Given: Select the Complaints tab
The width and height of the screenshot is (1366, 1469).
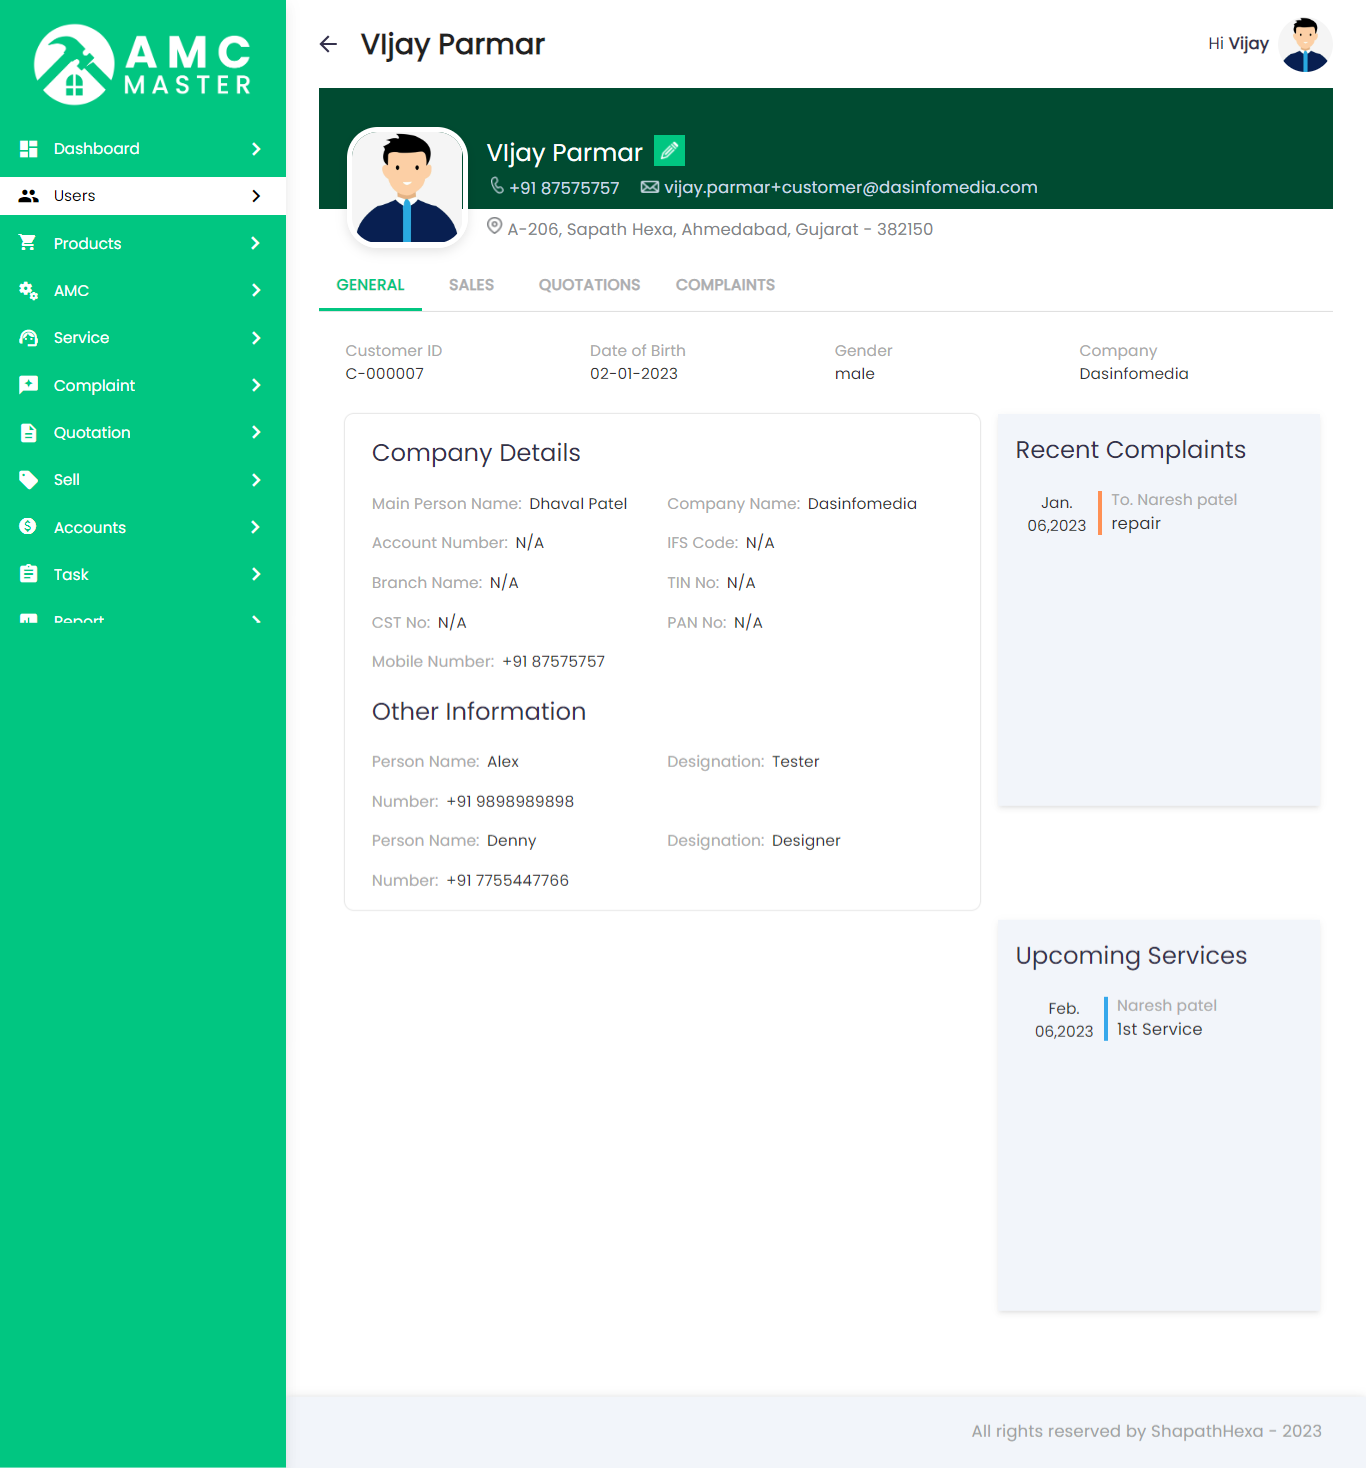Looking at the screenshot, I should click(725, 285).
